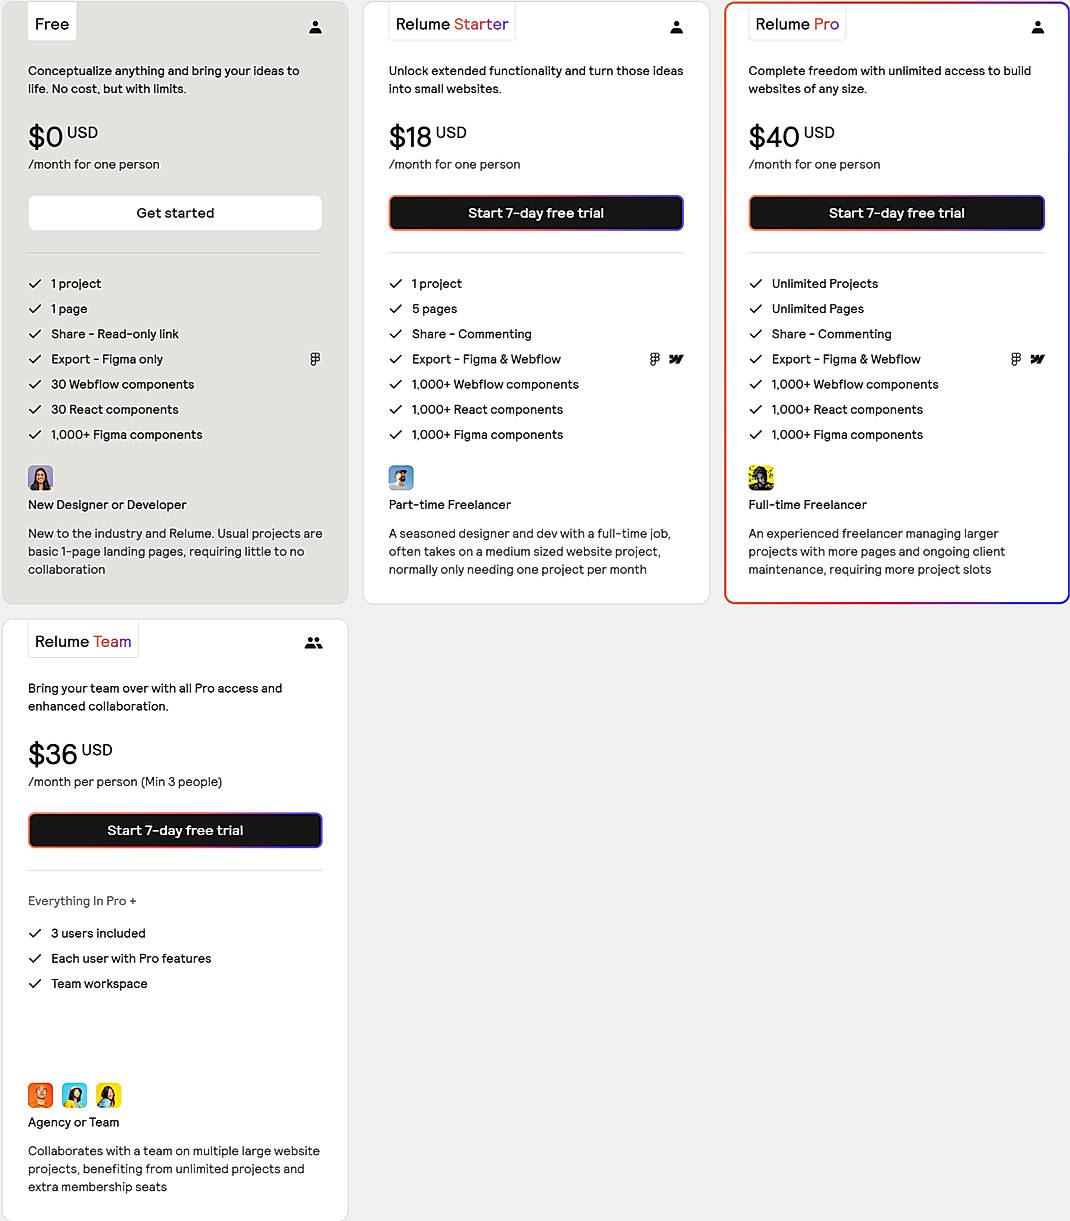
Task: Click the Part-time Freelancer avatar
Action: pos(401,478)
